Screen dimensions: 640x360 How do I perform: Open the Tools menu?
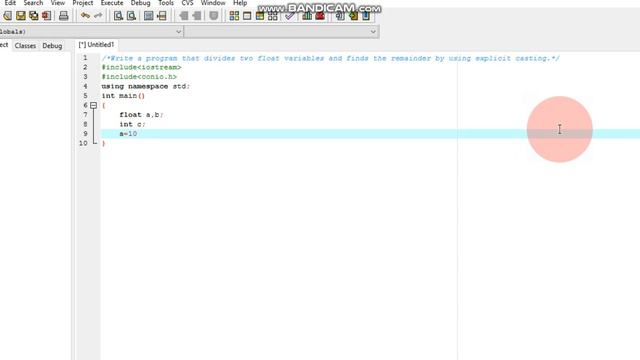[166, 3]
